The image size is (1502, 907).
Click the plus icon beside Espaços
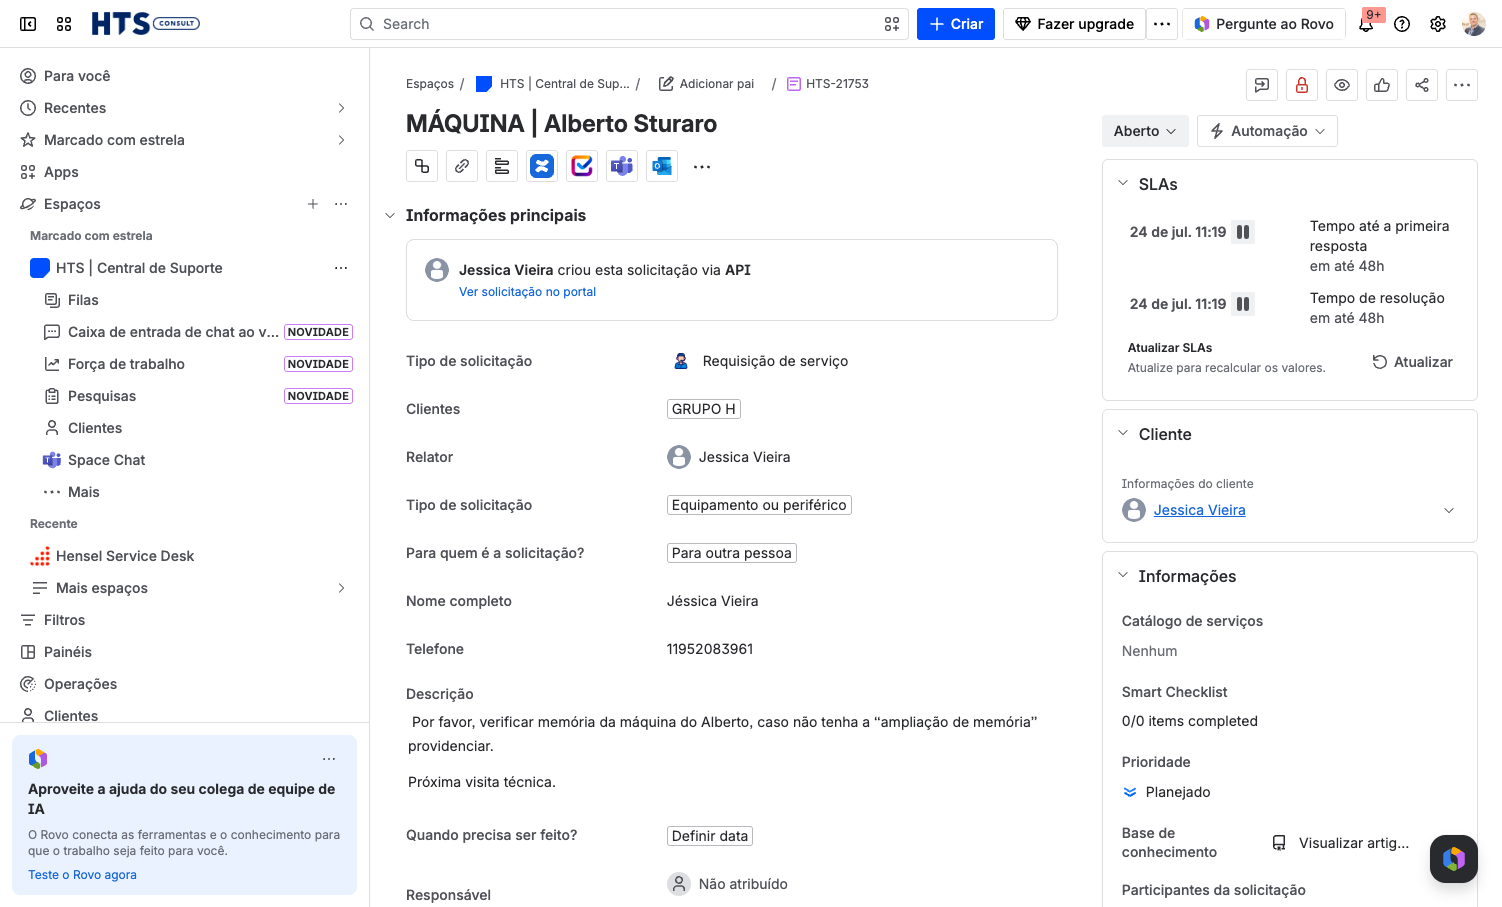pos(313,204)
